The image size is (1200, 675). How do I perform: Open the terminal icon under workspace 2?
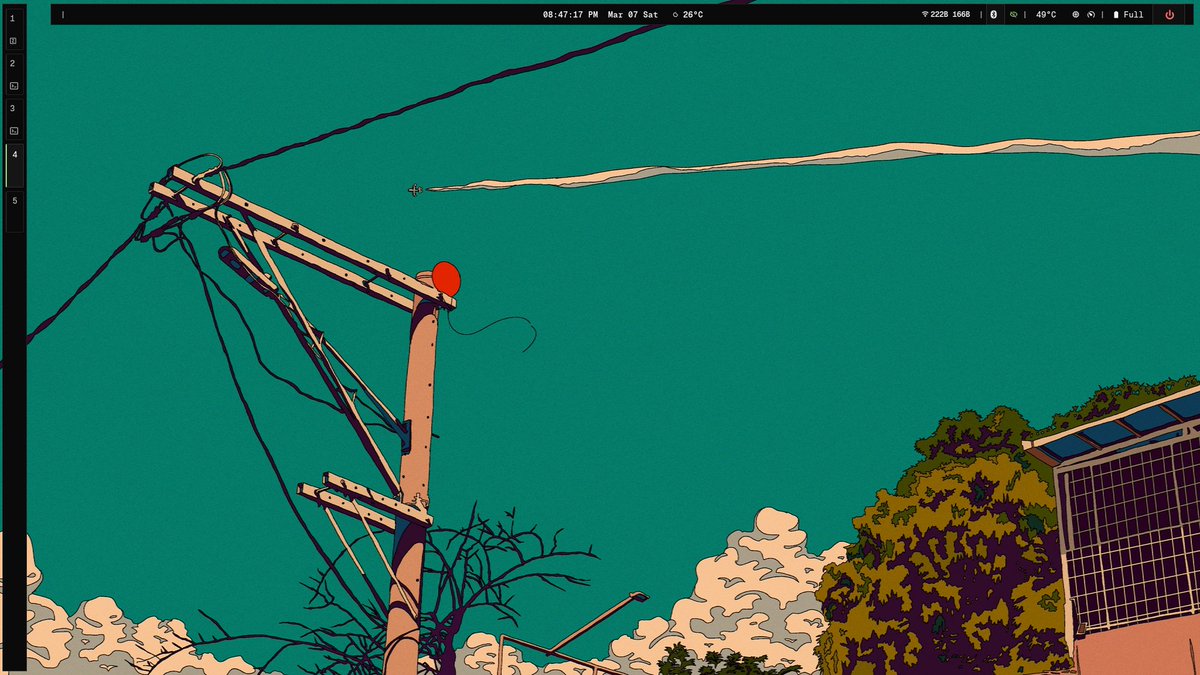[x=13, y=86]
